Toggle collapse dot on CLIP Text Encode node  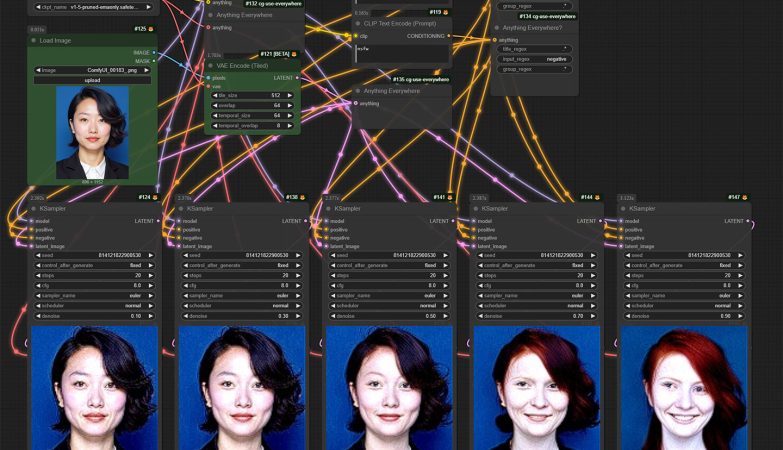click(359, 23)
